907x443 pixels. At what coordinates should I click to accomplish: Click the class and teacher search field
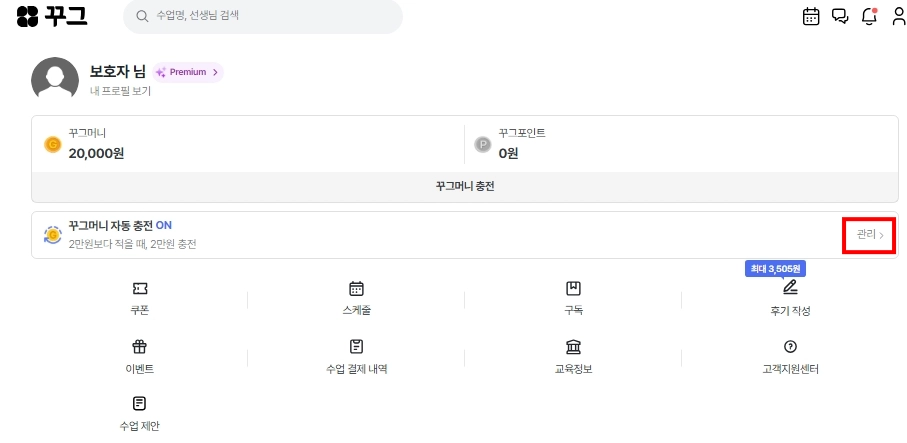pyautogui.click(x=263, y=17)
